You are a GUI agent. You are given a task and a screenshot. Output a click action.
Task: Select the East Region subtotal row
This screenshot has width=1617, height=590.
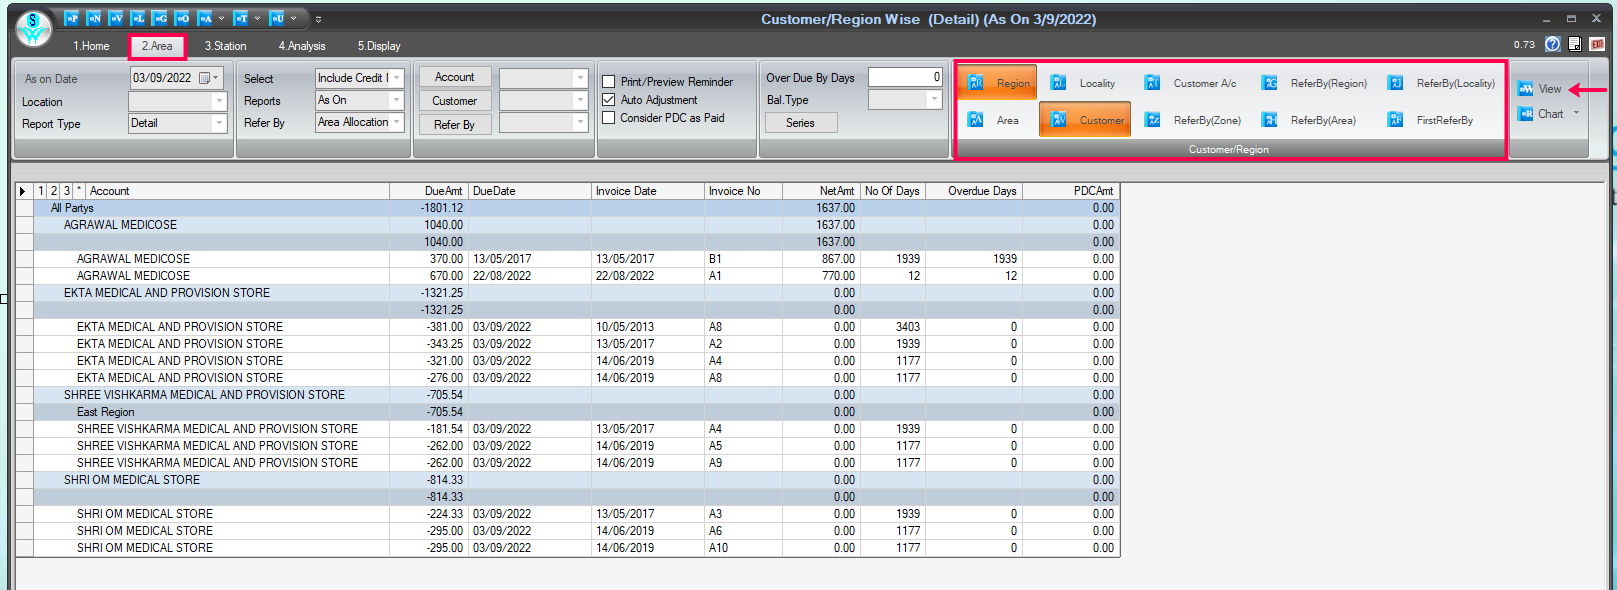click(568, 412)
